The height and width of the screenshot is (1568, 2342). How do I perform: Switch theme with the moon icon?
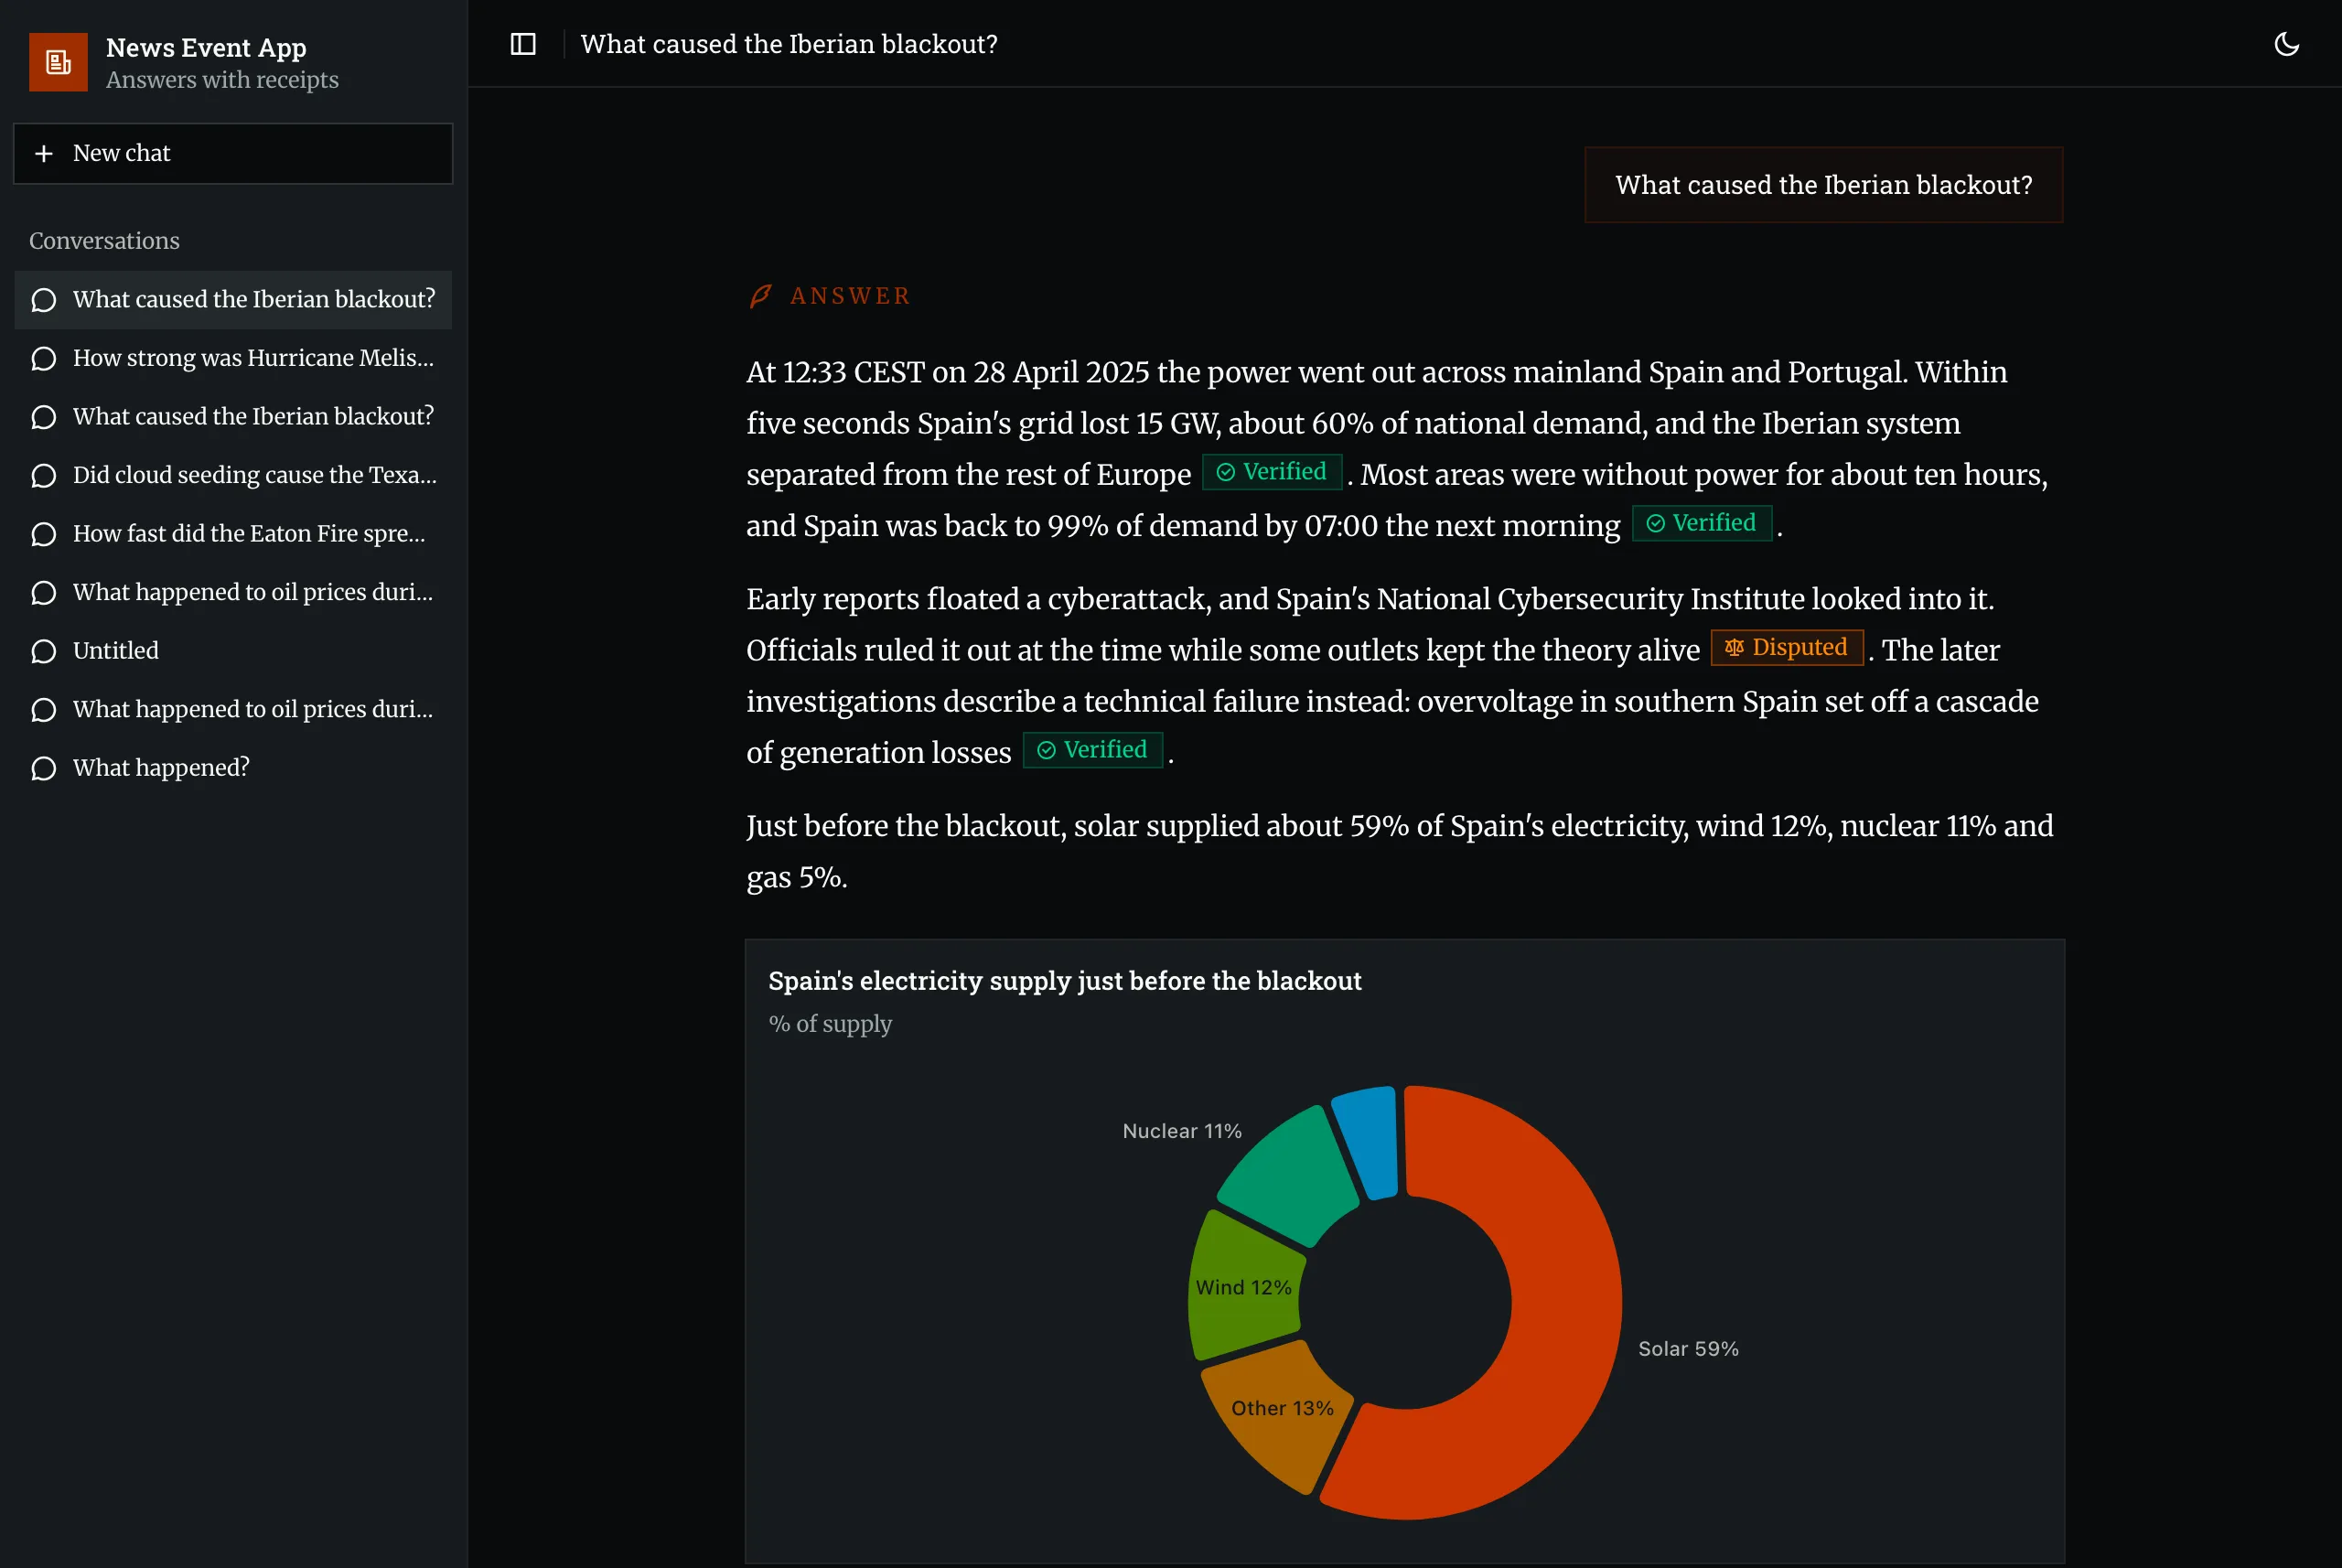click(2286, 44)
